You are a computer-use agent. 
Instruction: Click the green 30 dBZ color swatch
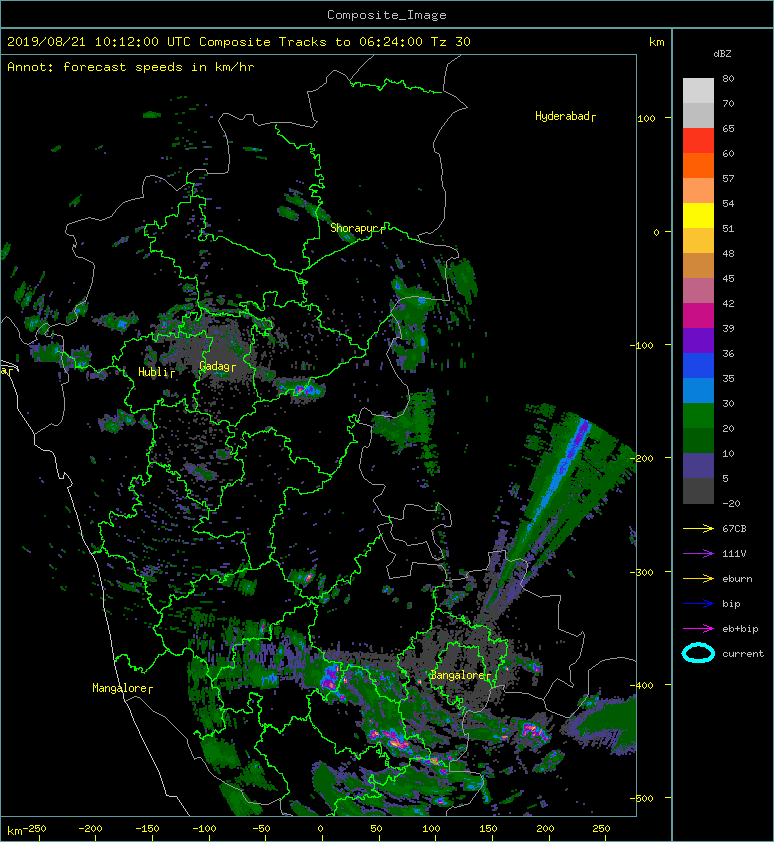click(698, 415)
